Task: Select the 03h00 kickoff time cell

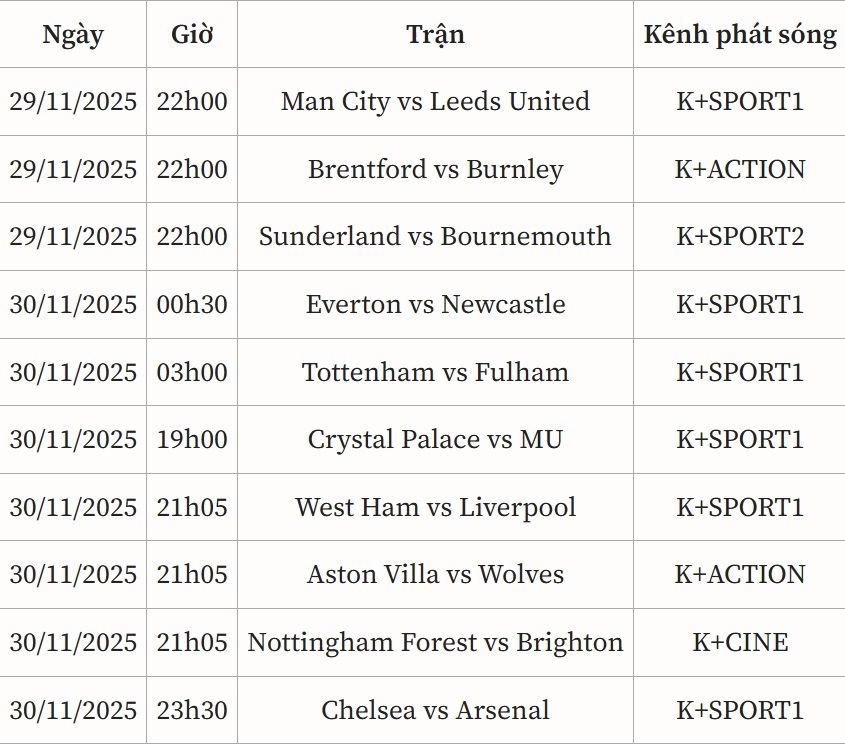Action: (192, 373)
